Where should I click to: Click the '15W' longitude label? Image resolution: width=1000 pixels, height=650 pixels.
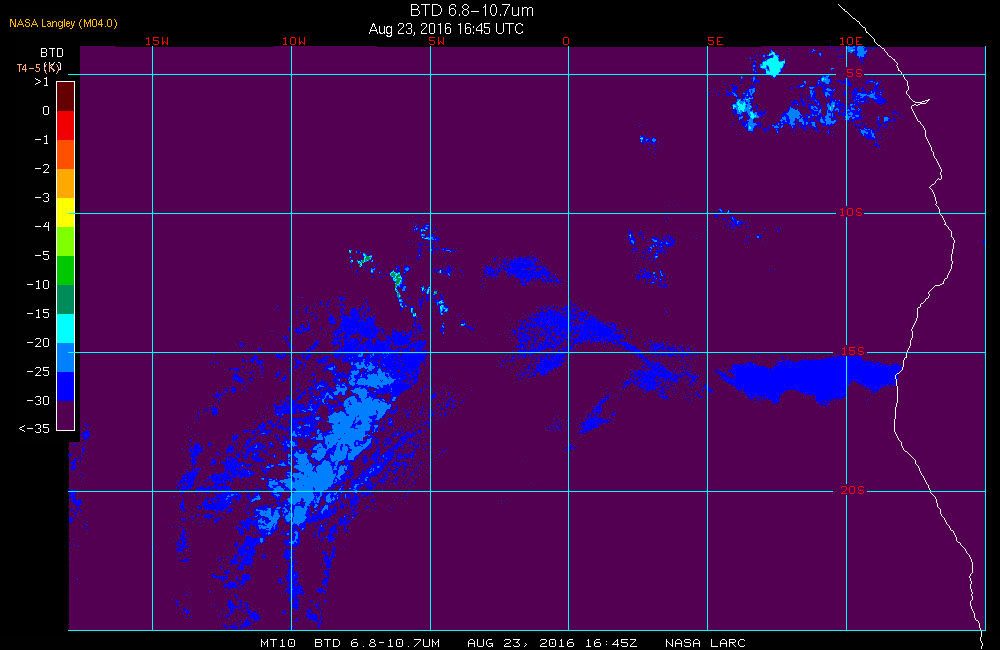pos(157,41)
